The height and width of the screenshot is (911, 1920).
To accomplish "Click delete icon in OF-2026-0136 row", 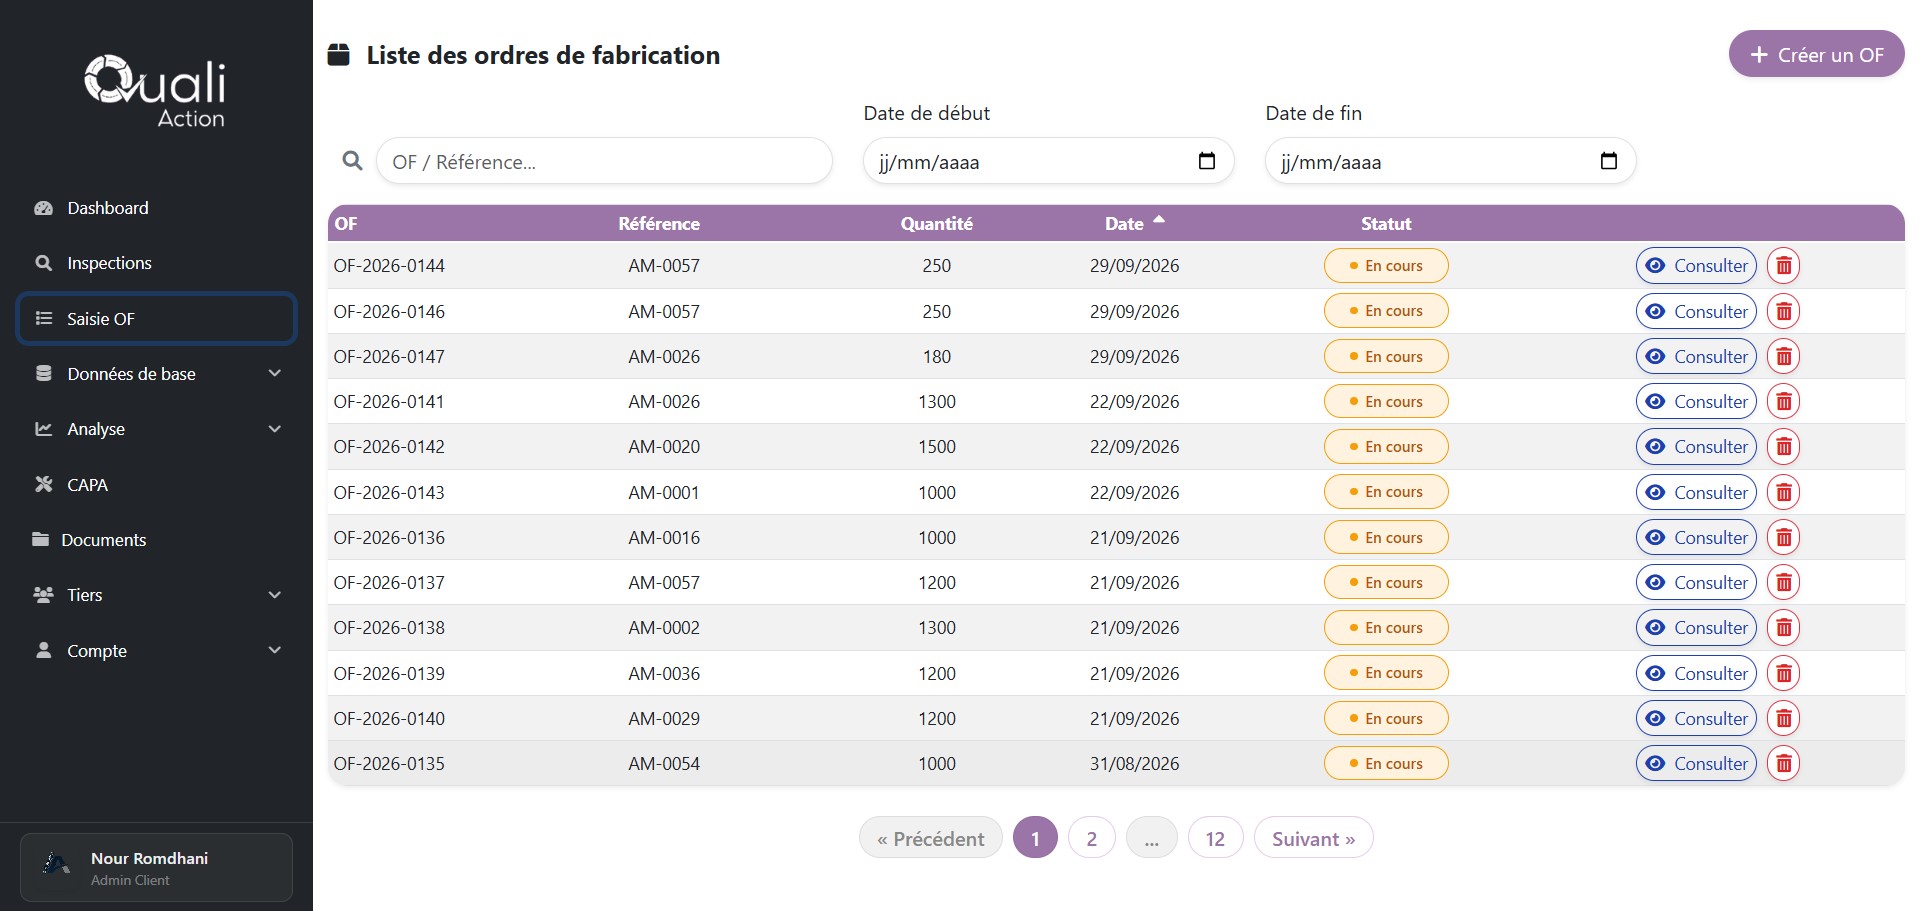I will 1783,537.
